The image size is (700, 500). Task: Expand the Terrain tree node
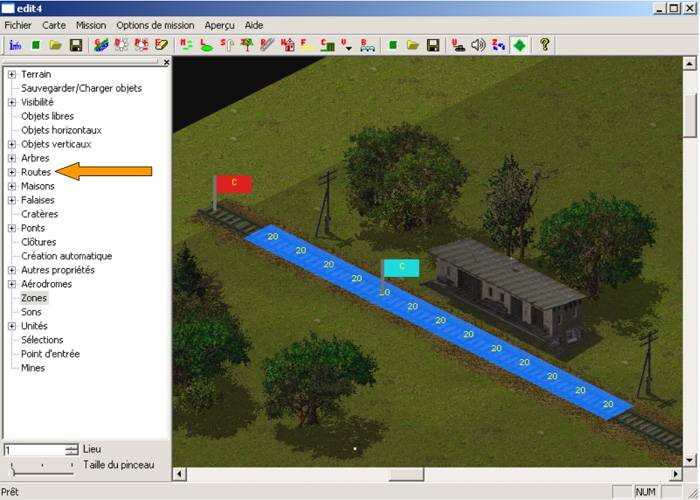(x=11, y=74)
